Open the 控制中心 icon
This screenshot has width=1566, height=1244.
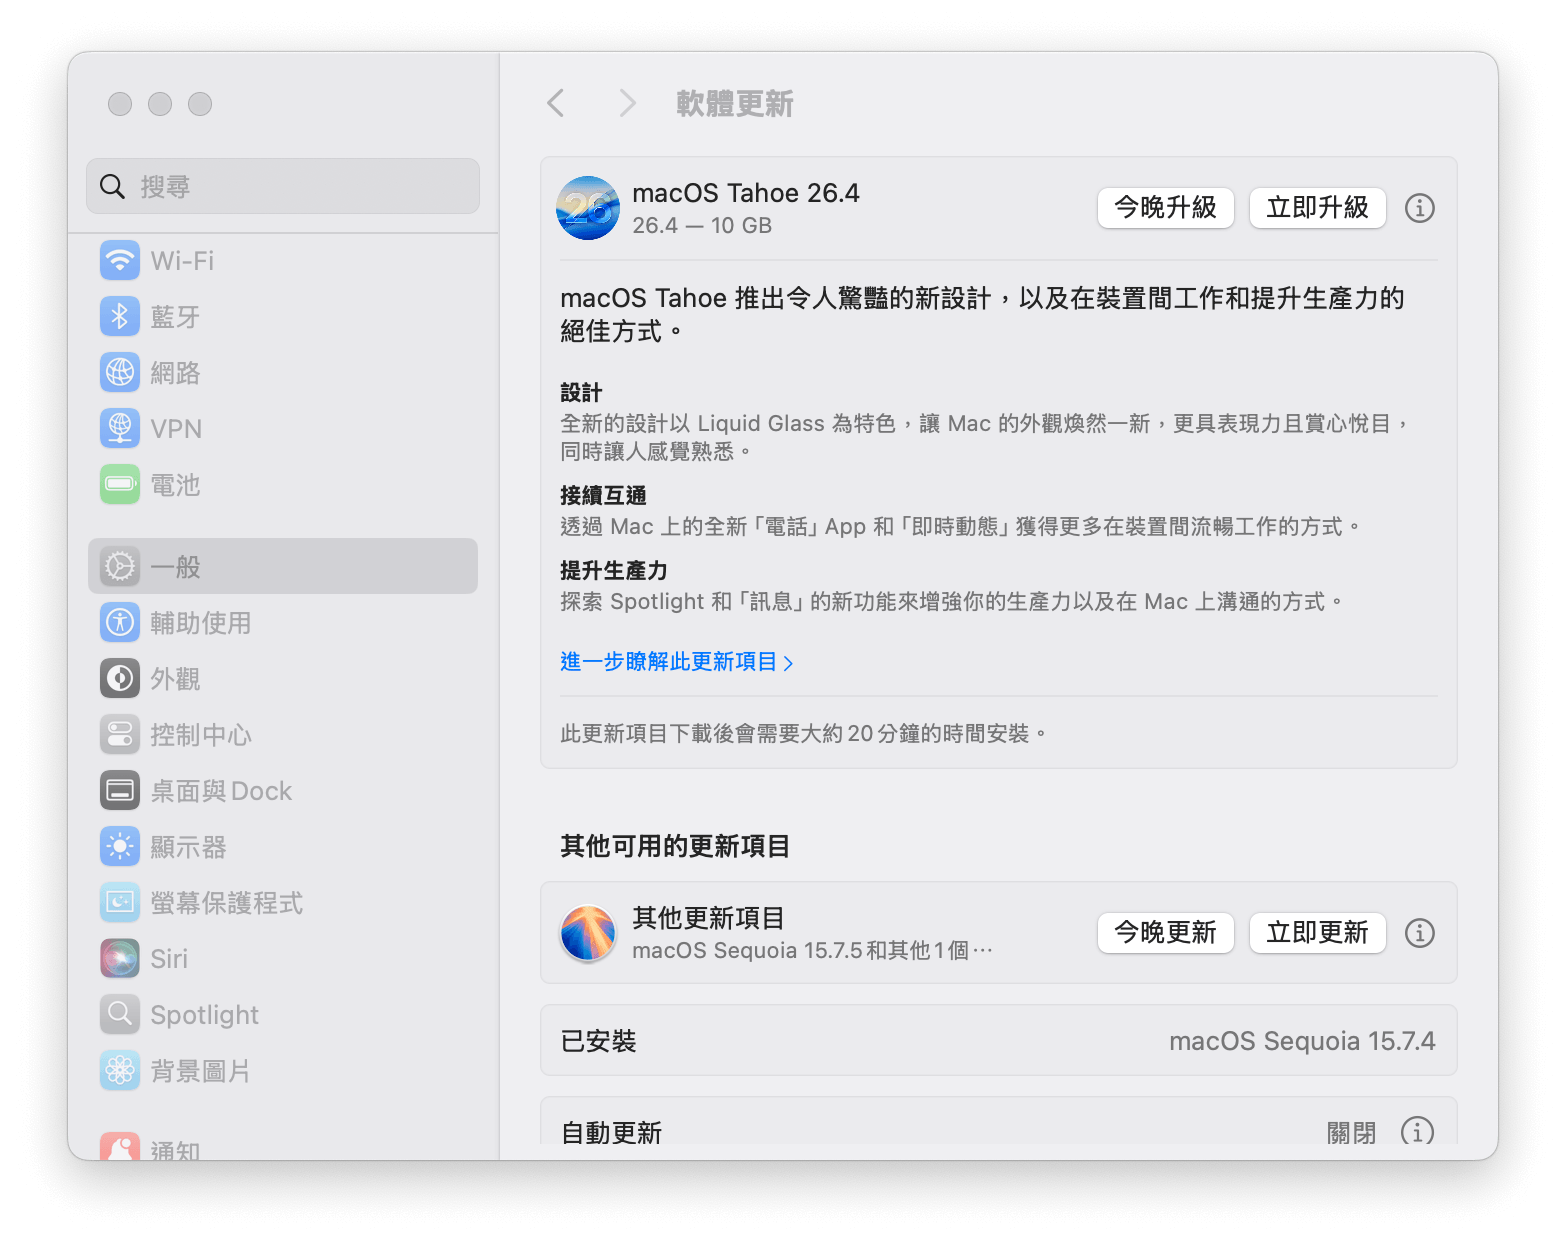[120, 735]
